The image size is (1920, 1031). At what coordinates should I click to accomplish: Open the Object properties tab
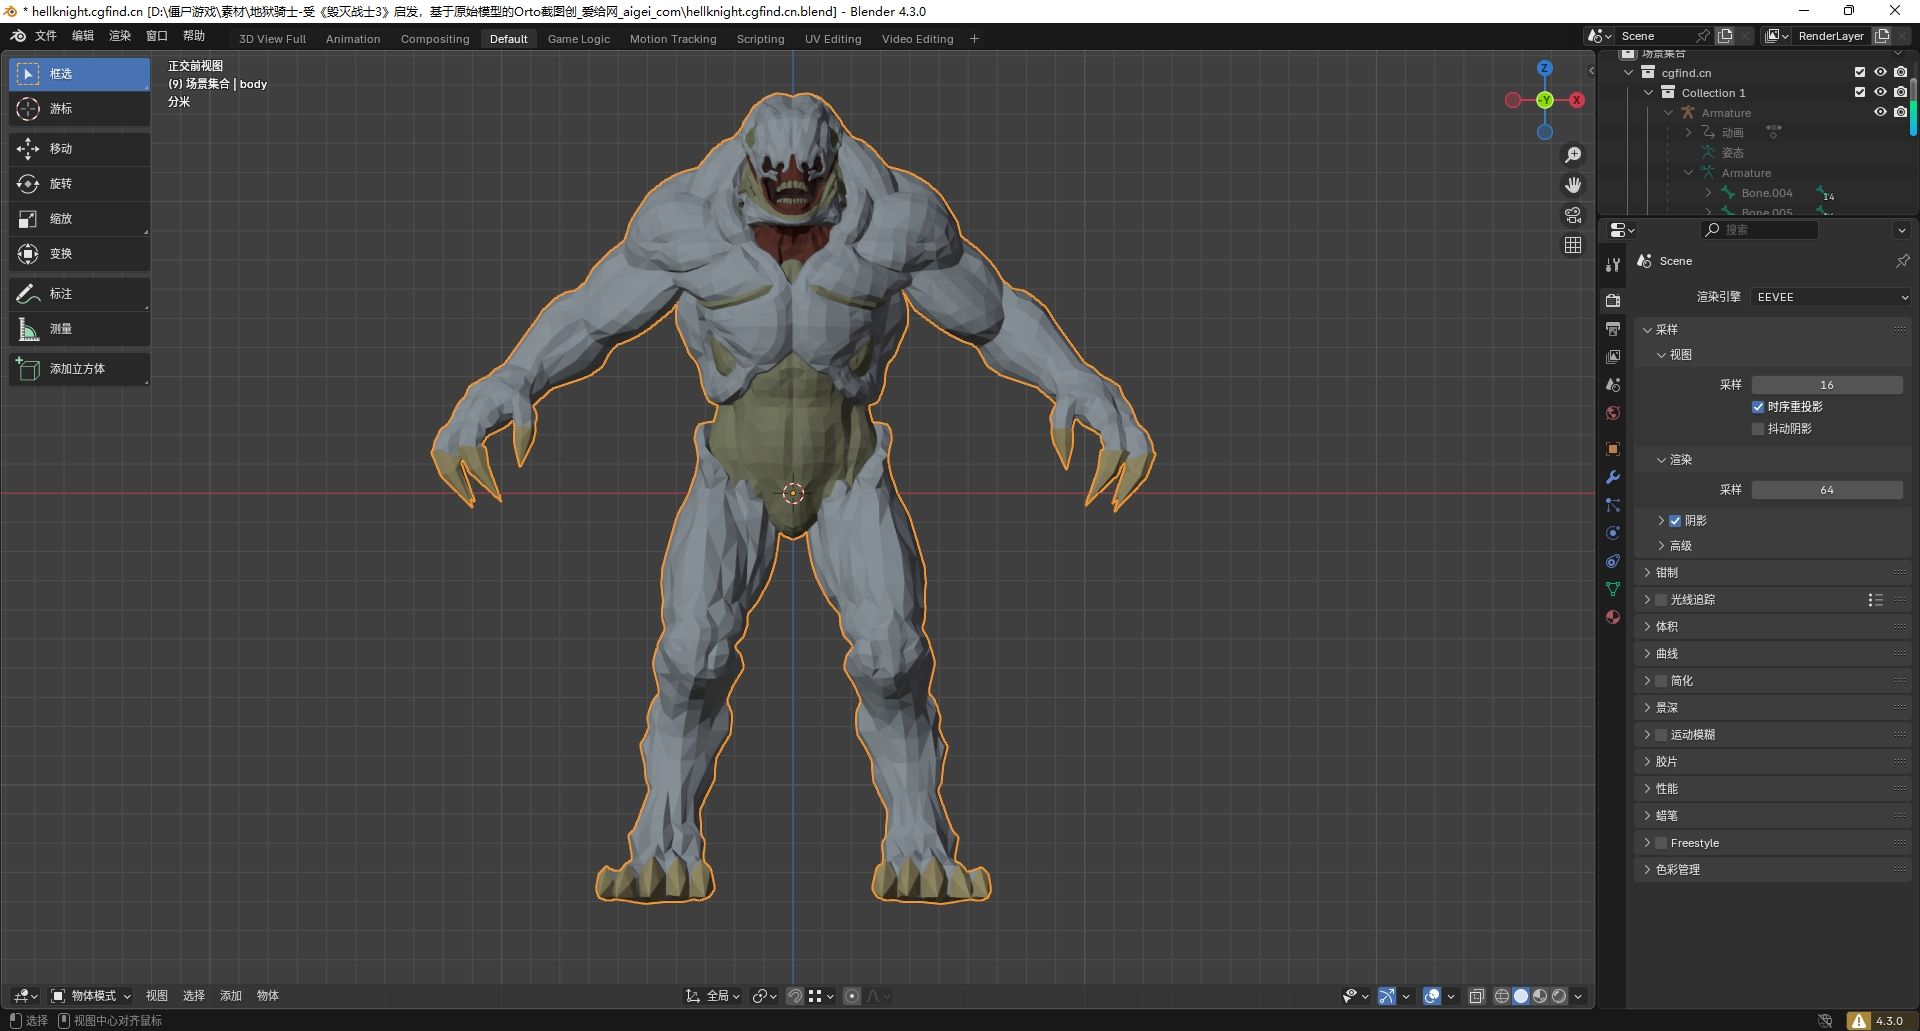[x=1612, y=449]
